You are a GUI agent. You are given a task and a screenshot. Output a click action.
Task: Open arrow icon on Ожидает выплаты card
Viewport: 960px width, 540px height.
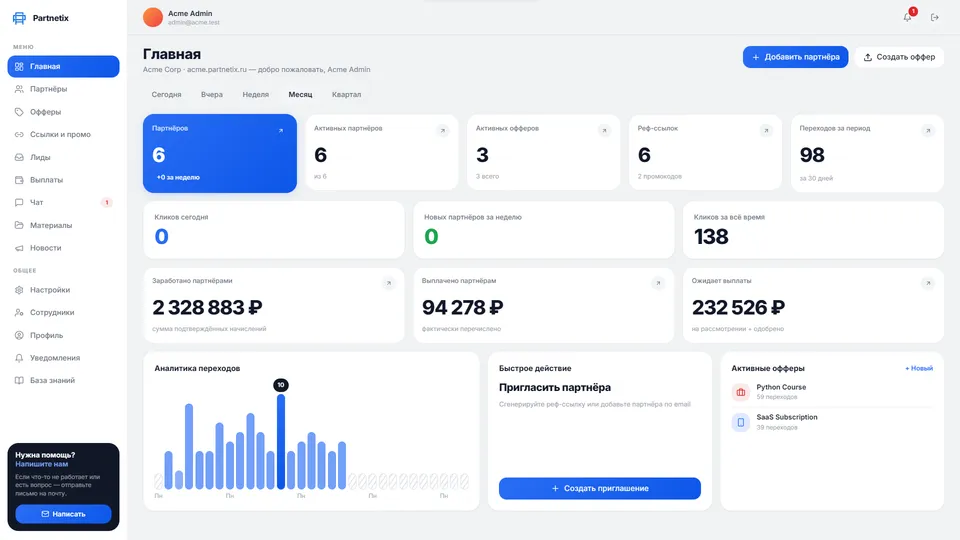coord(928,283)
